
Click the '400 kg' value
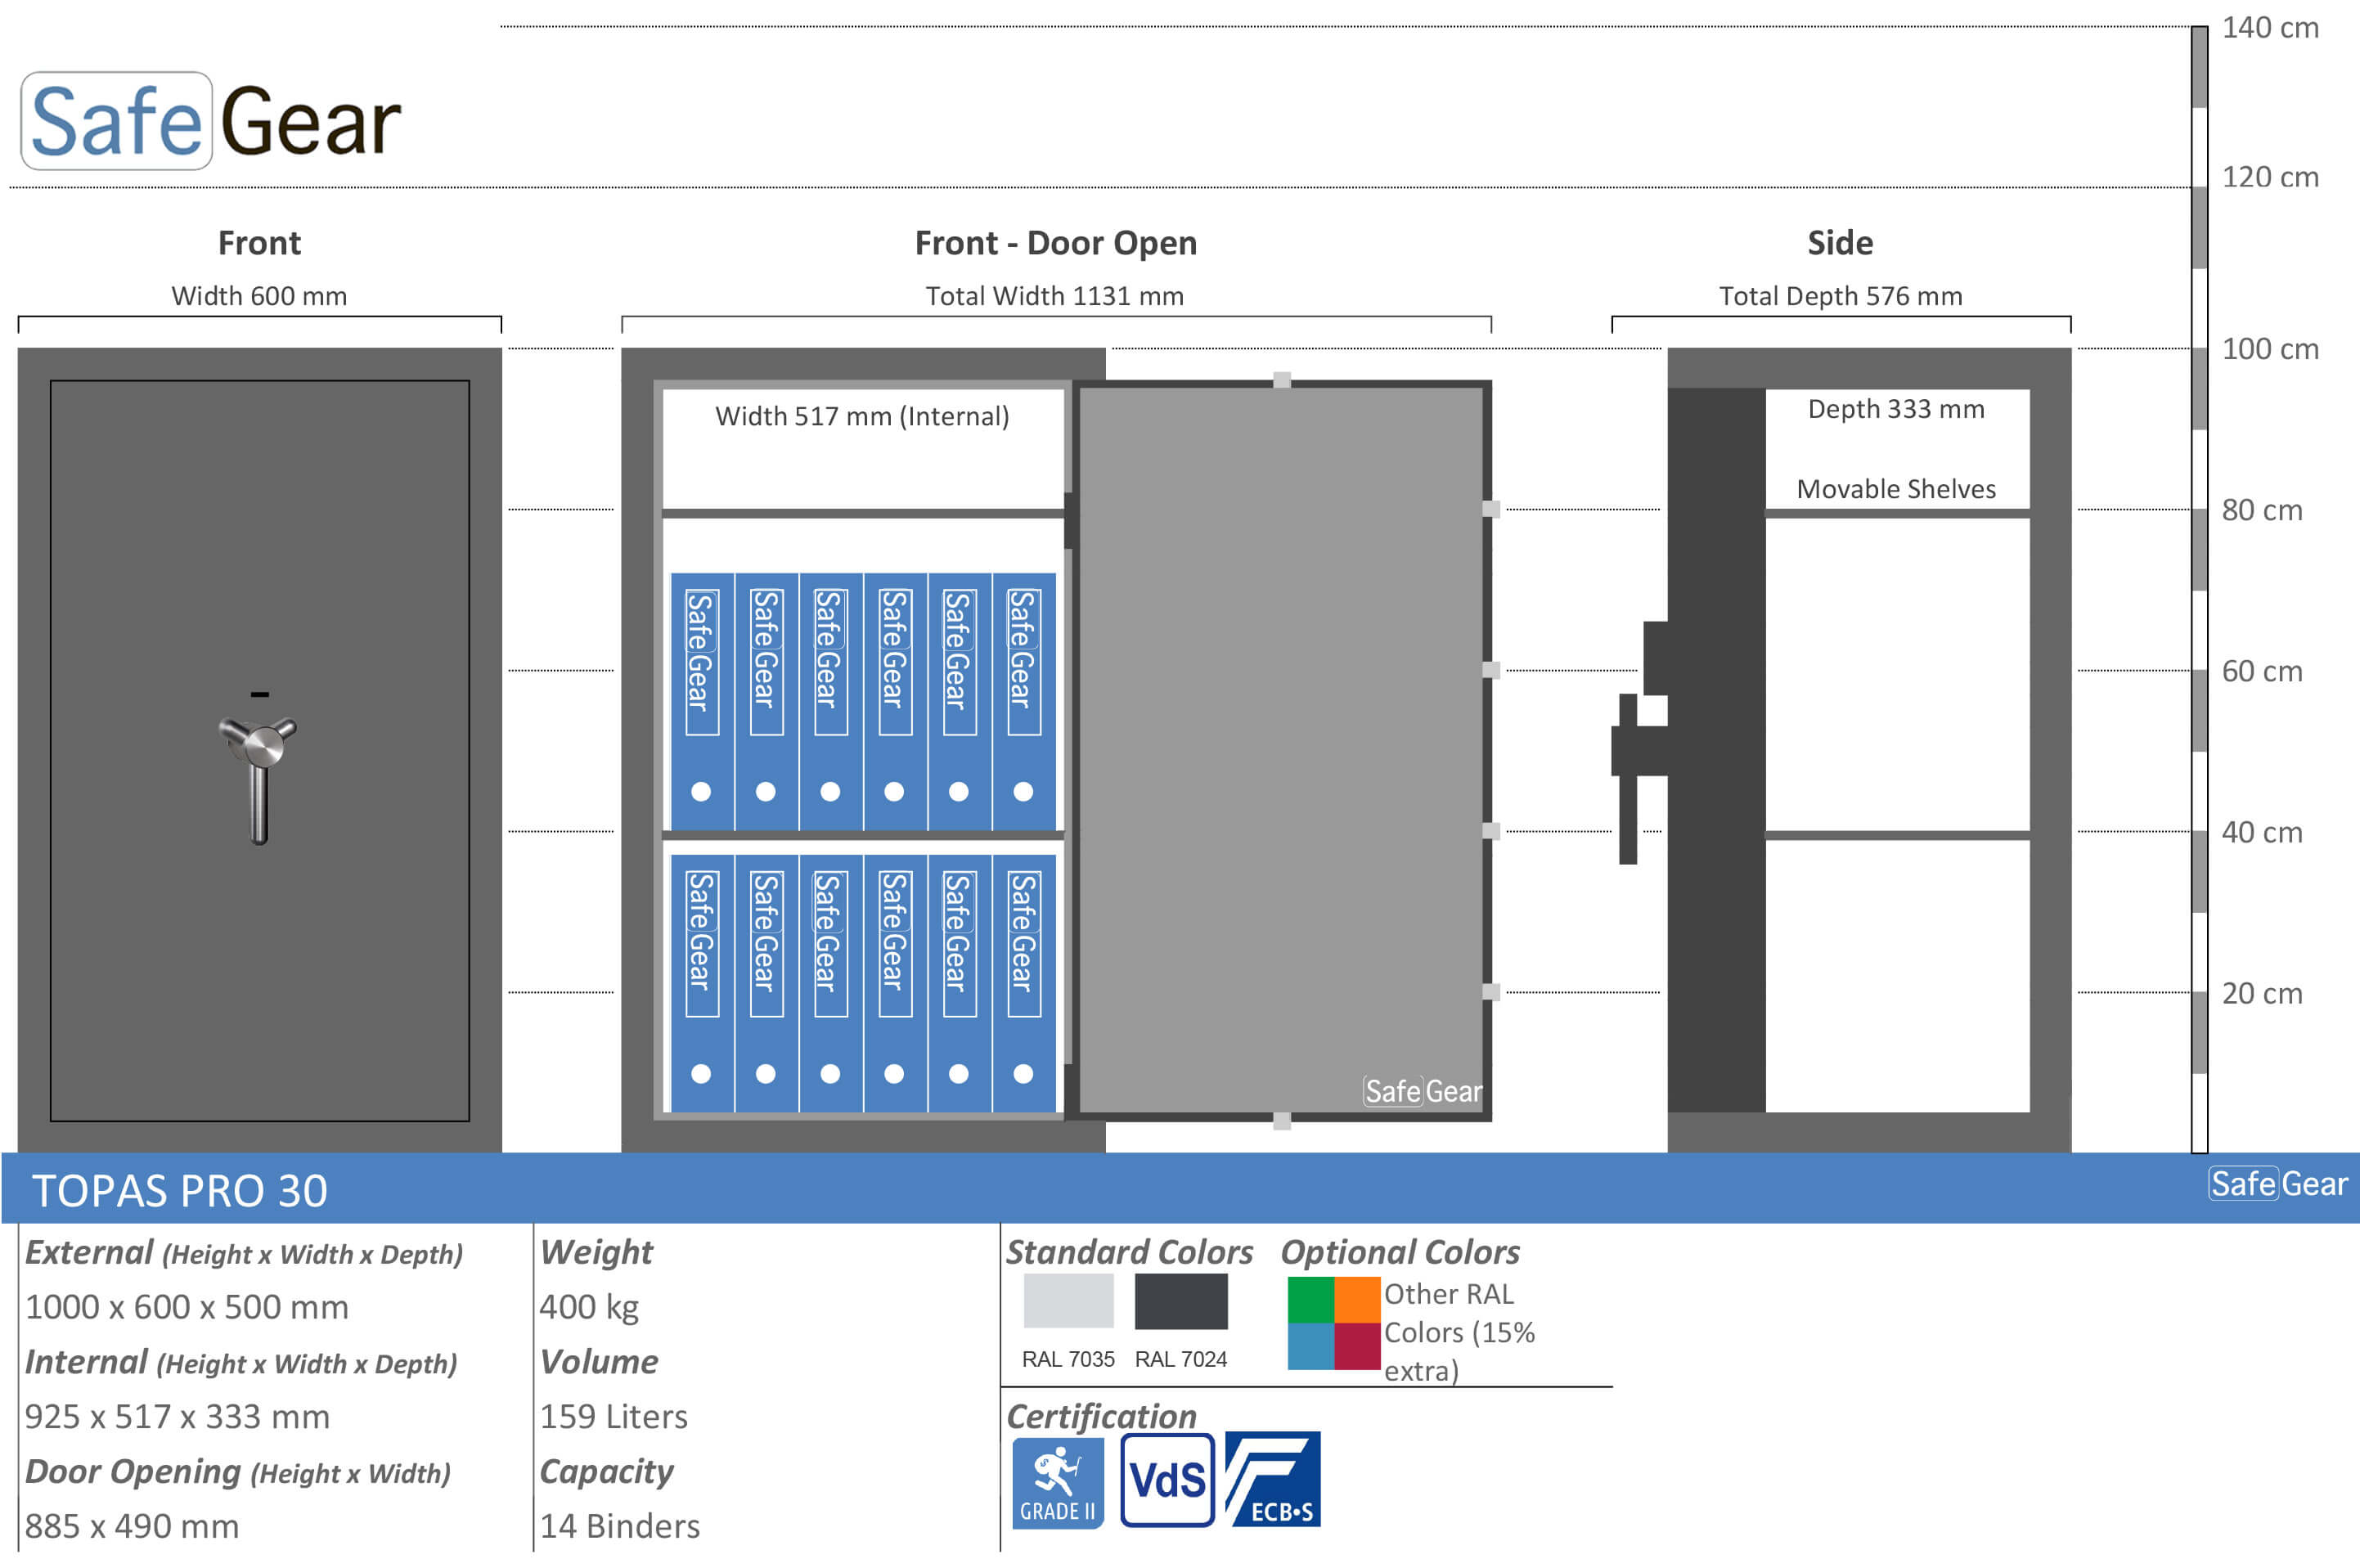coord(589,1308)
